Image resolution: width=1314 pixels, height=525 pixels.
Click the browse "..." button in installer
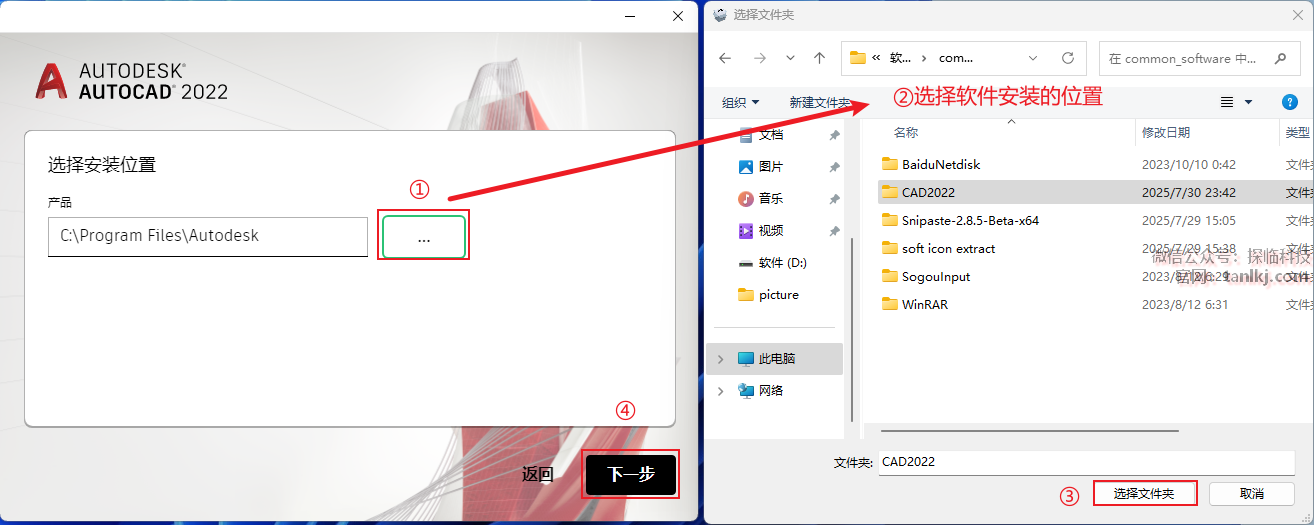point(423,237)
